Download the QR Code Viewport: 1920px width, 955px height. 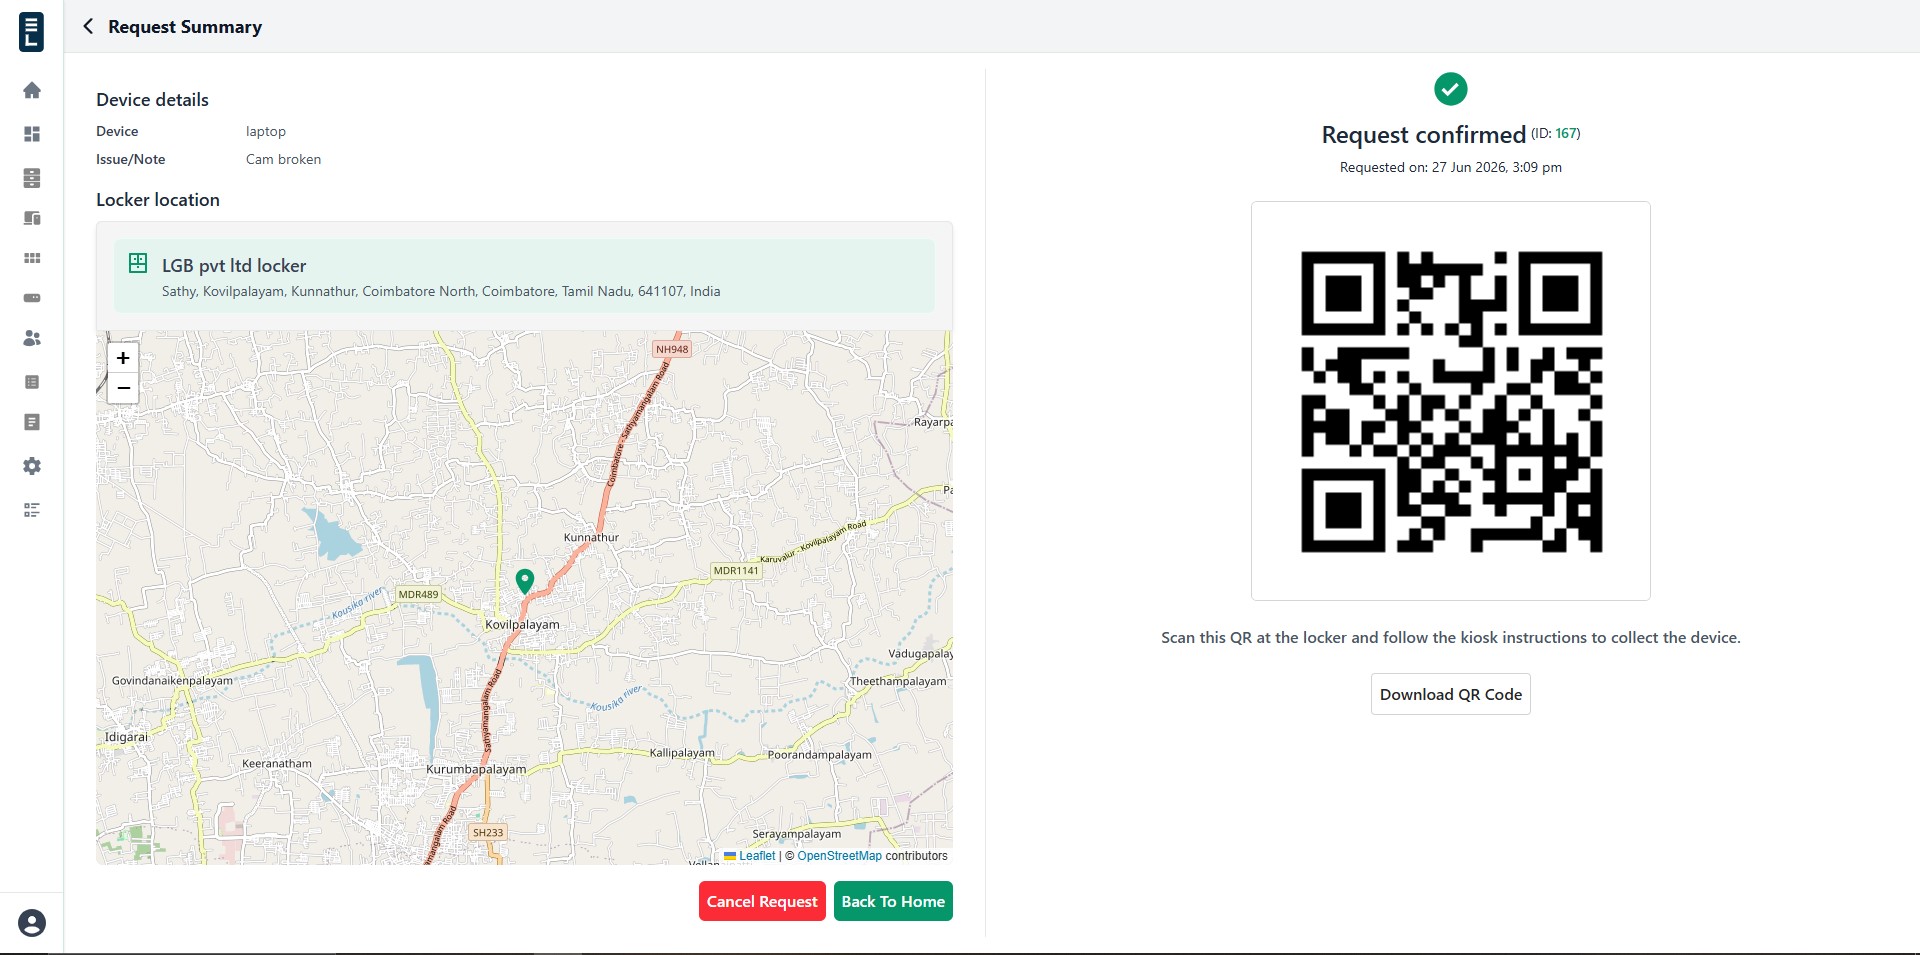pyautogui.click(x=1451, y=694)
